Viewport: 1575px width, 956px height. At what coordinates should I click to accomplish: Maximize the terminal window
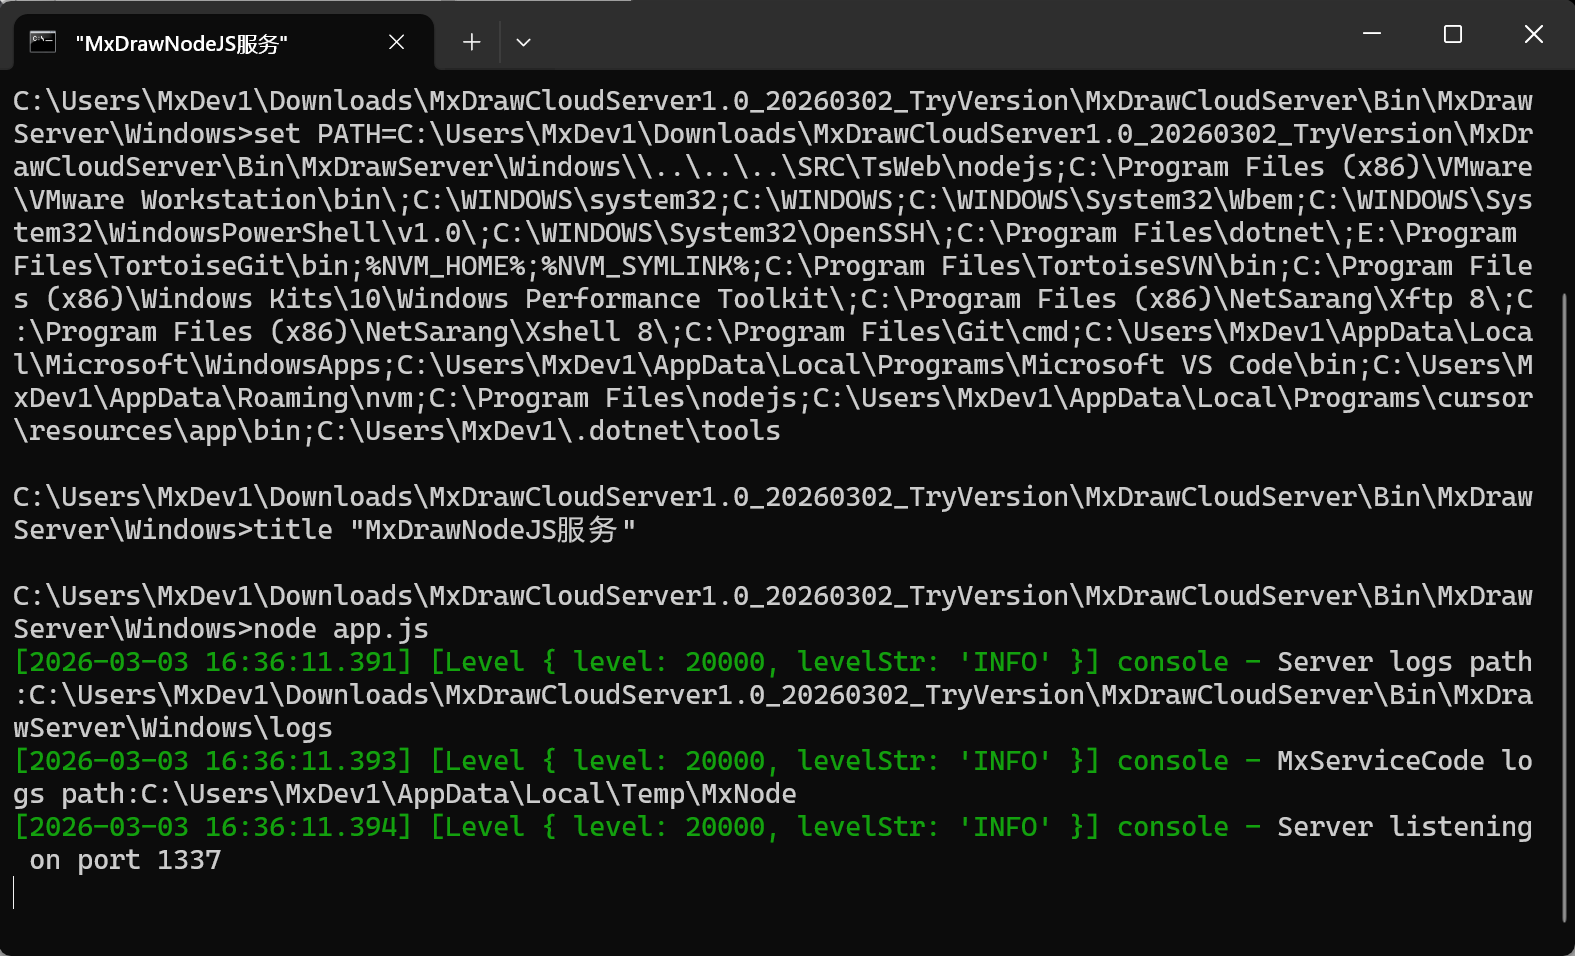[x=1453, y=34]
